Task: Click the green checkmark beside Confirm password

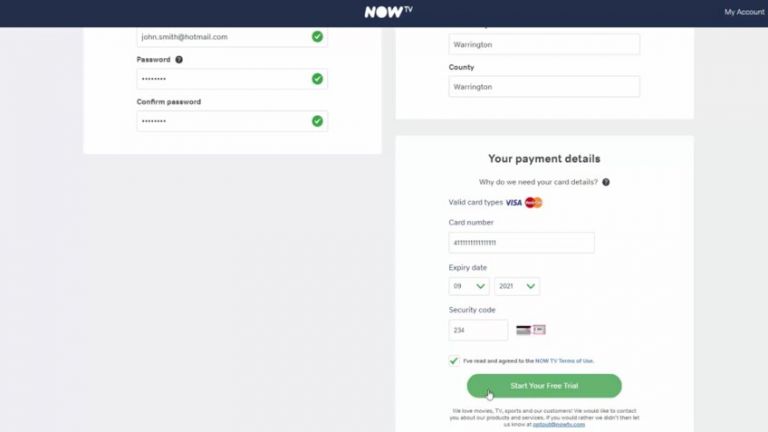Action: pos(317,121)
